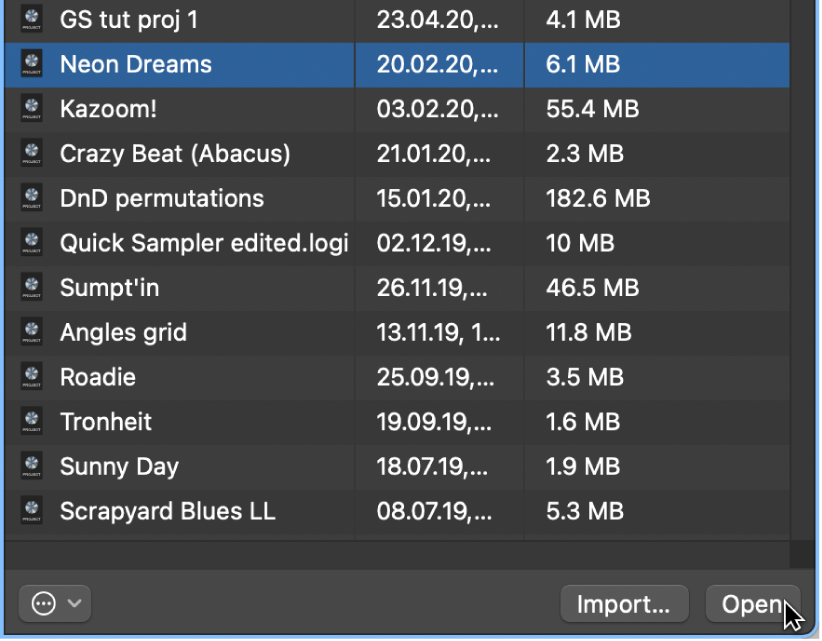The width and height of the screenshot is (822, 641).
Task: Click the Tronheit project file icon
Action: [33, 421]
